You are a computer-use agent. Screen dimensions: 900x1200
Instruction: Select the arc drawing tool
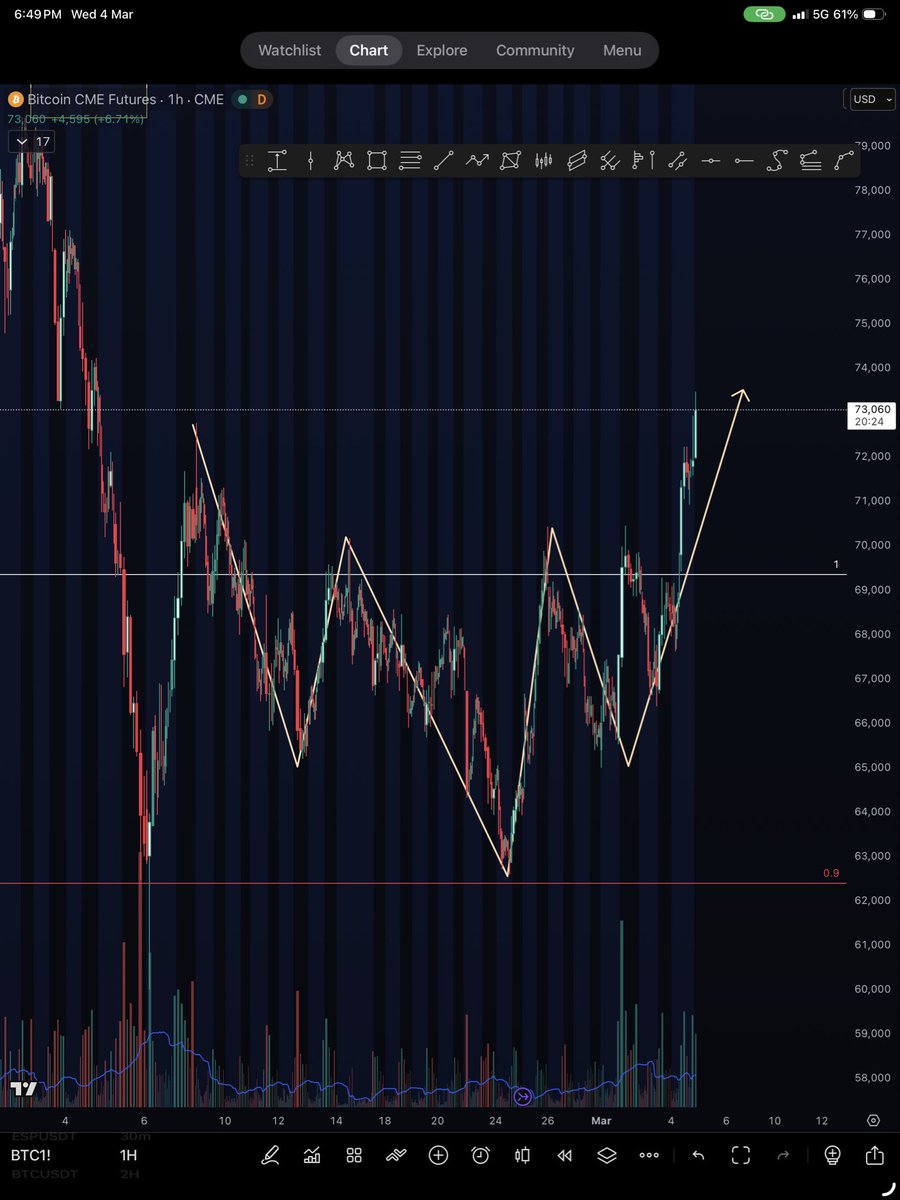[x=845, y=160]
